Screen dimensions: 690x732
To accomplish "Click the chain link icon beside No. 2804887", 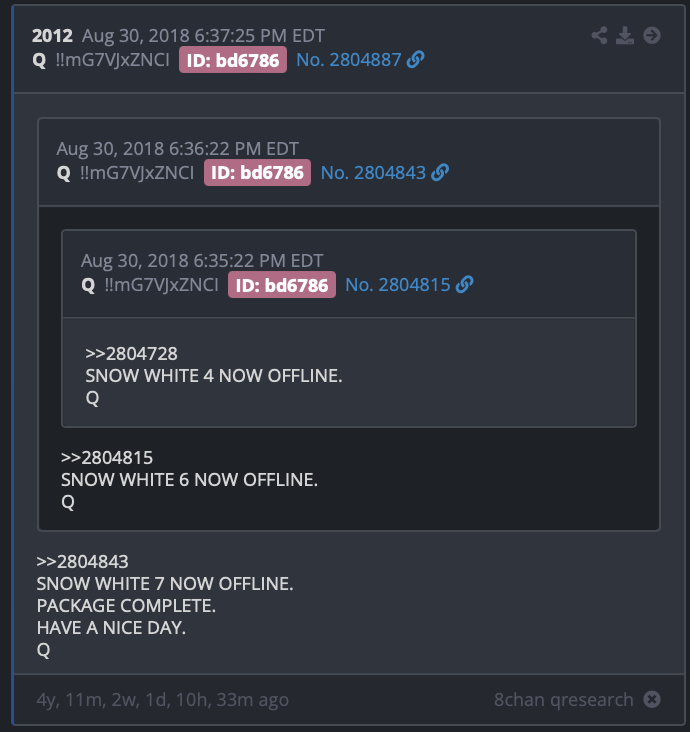I will tap(415, 59).
